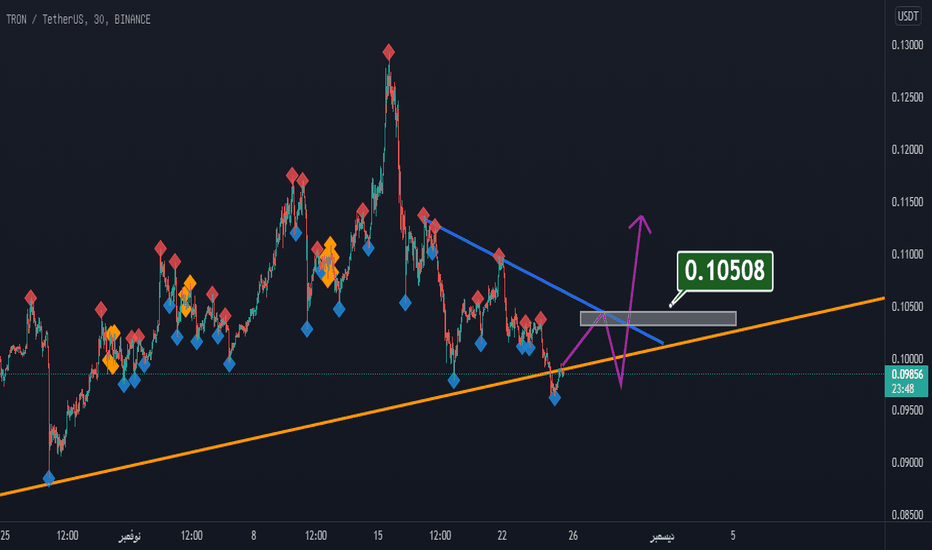932x550 pixels.
Task: Click the 0.08500 price axis label
Action: tap(907, 515)
